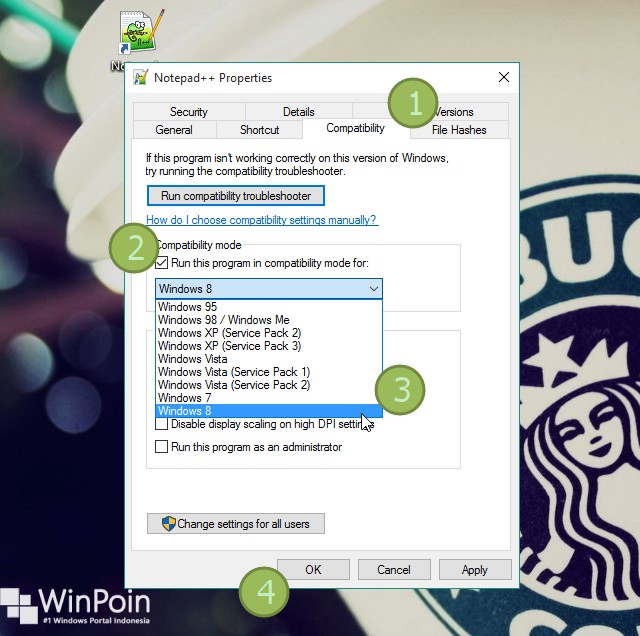Choose Windows 98 / Windows Me option
This screenshot has width=640, height=636.
point(269,320)
